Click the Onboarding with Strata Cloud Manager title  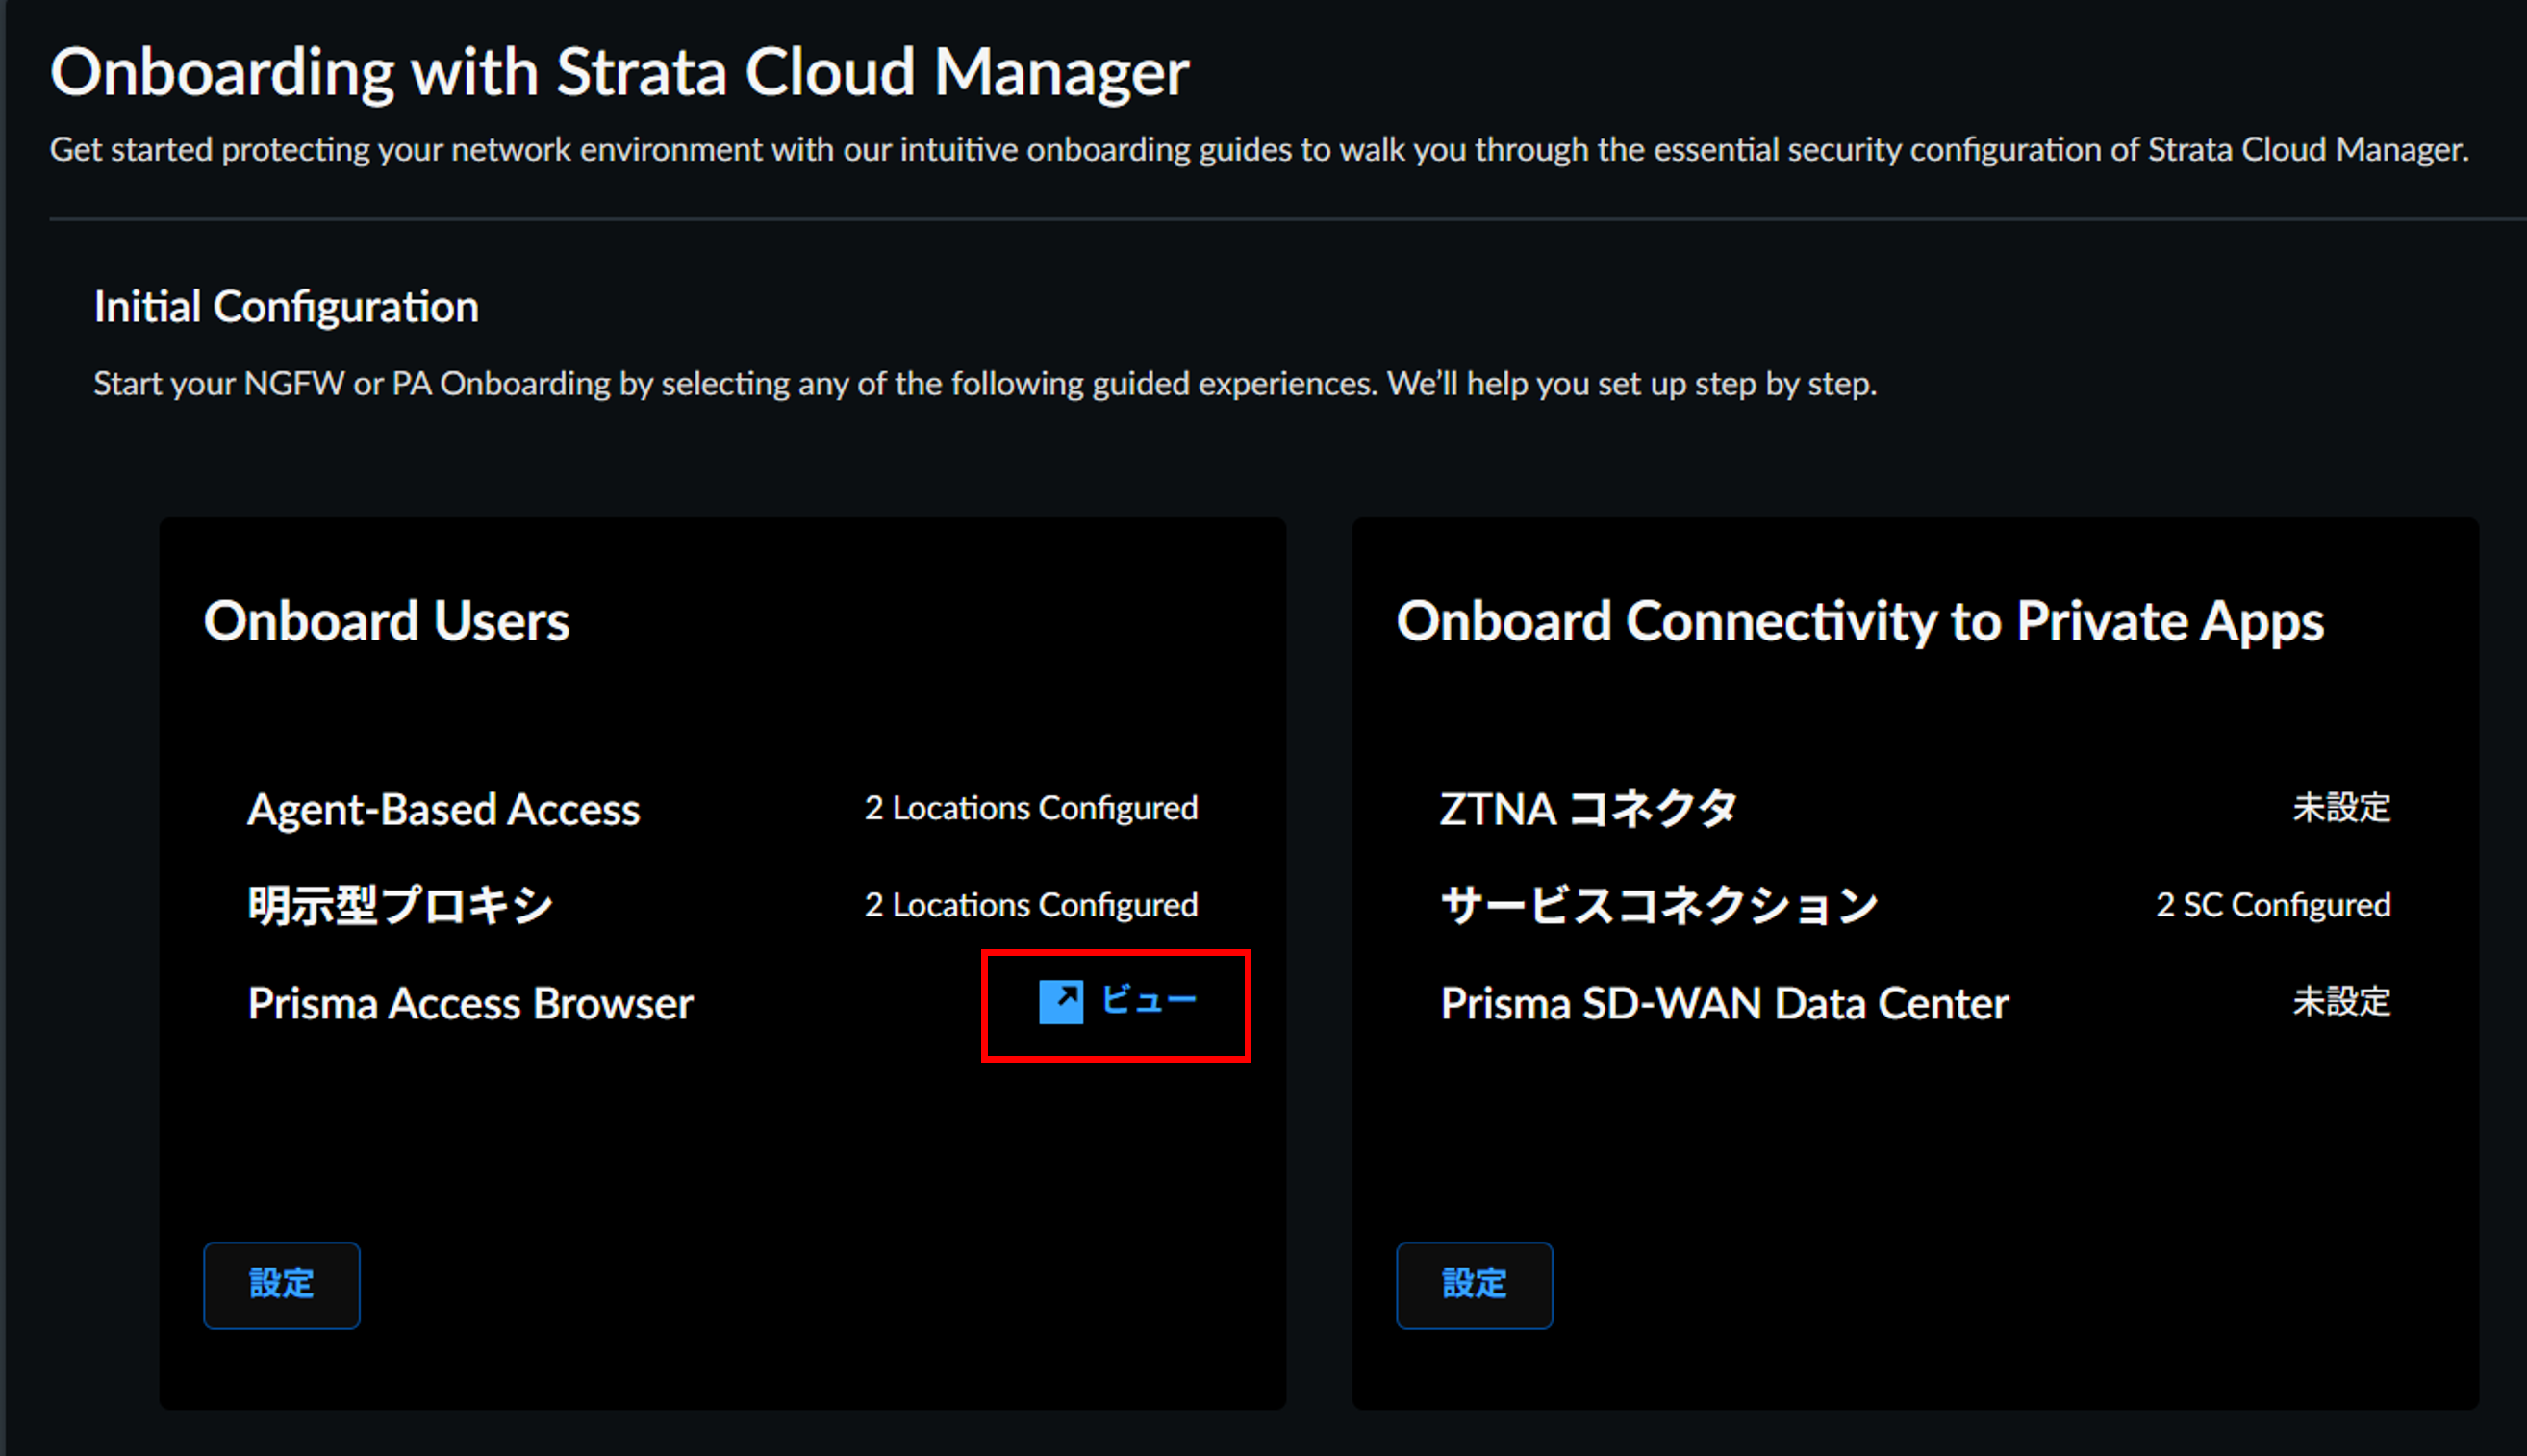619,73
